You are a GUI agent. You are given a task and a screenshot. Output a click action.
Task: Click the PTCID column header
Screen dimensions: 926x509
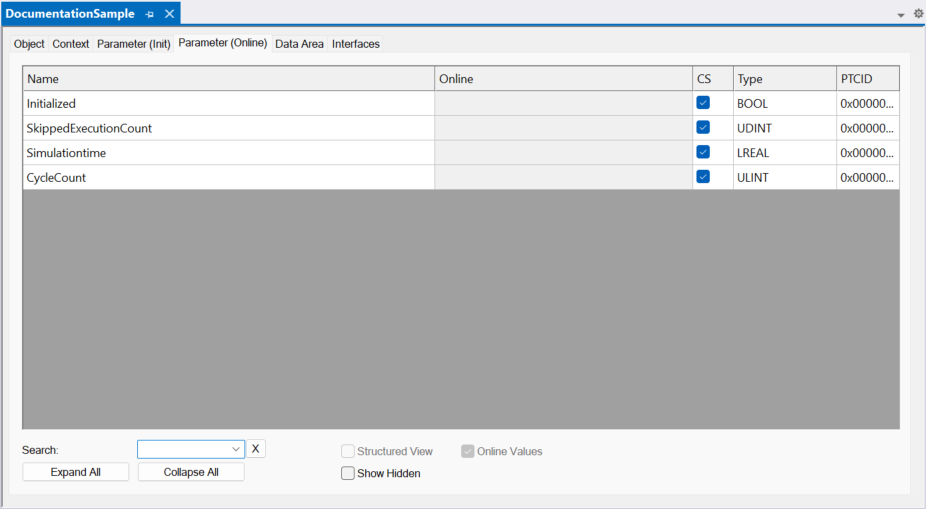(x=868, y=79)
